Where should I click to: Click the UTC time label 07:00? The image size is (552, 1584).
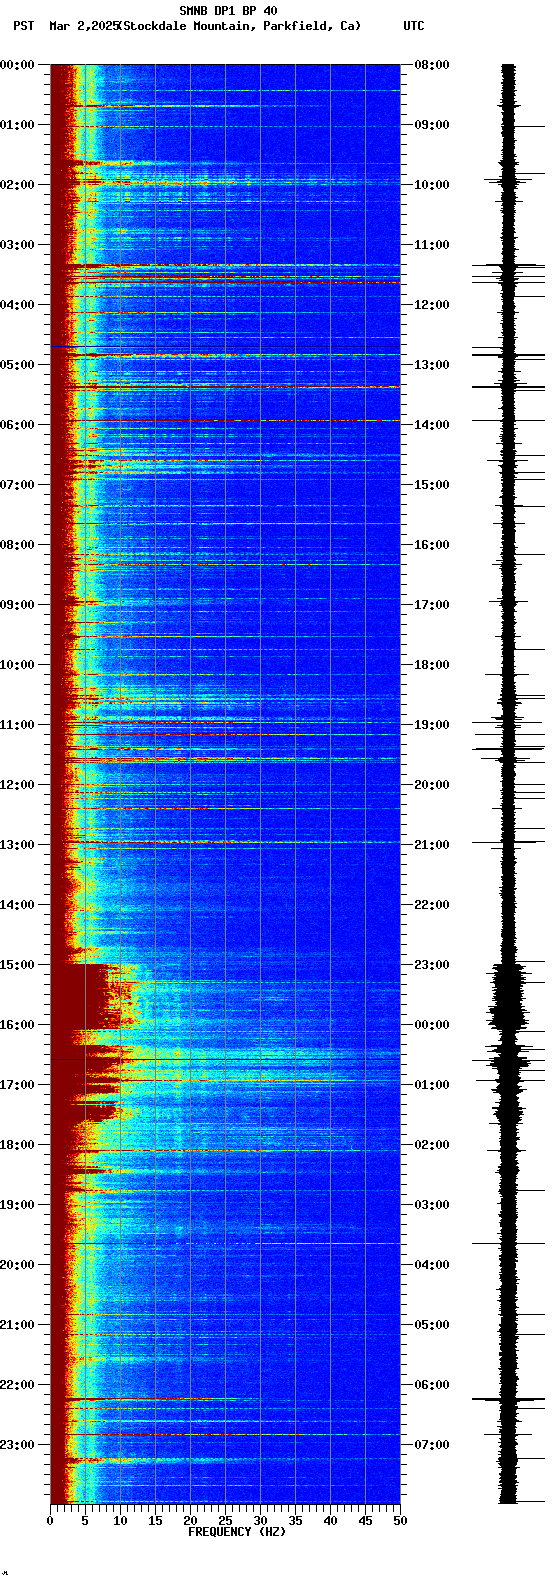click(x=432, y=1445)
